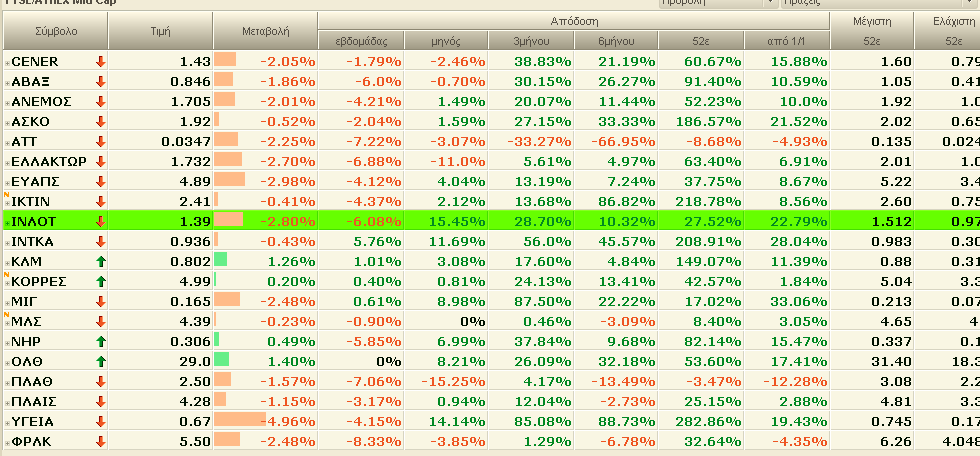
Task: Click the price 4.39 for ΜΛΣ
Action: (x=195, y=321)
